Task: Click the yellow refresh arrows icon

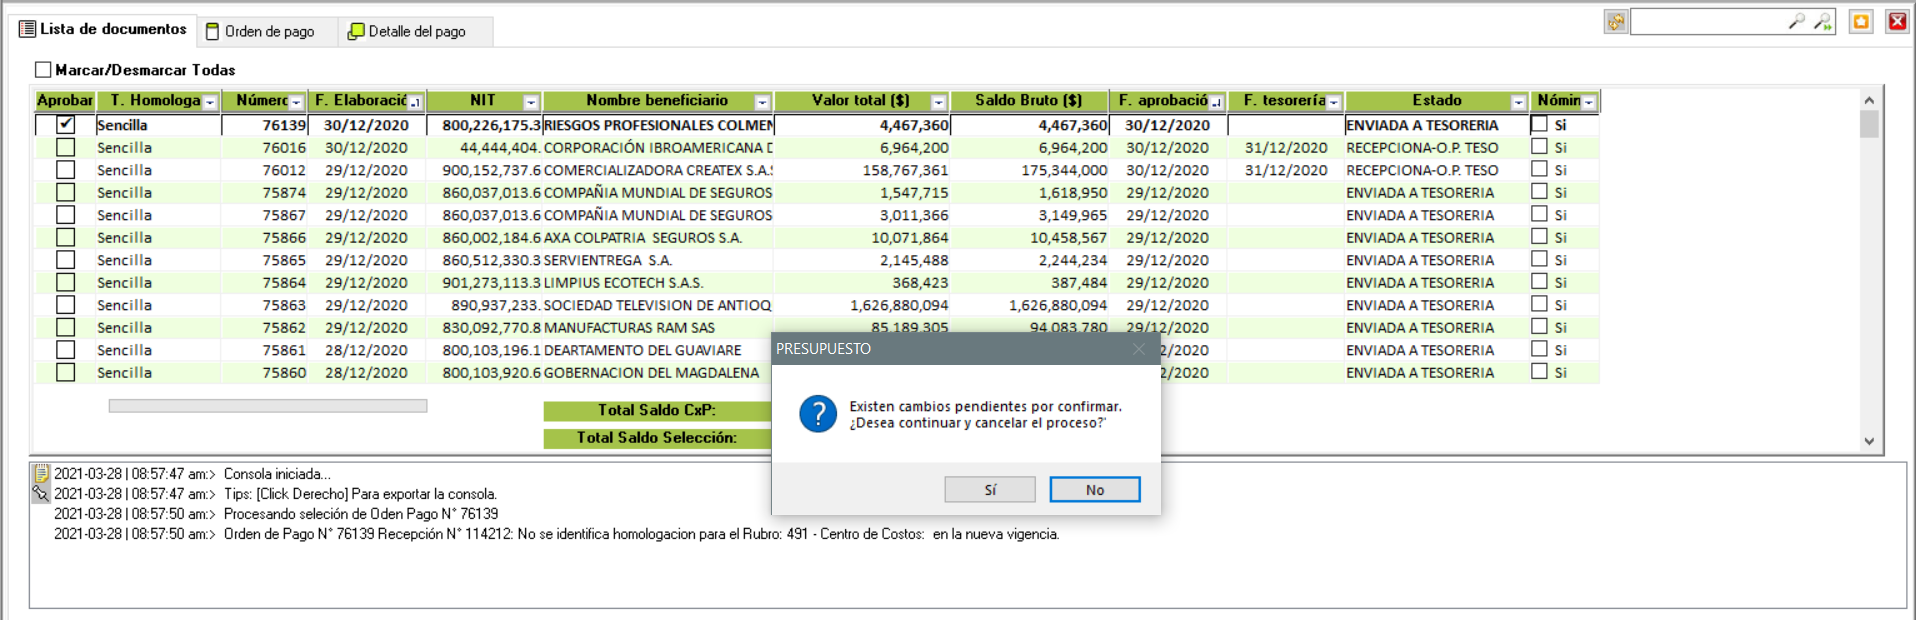Action: pyautogui.click(x=1616, y=22)
